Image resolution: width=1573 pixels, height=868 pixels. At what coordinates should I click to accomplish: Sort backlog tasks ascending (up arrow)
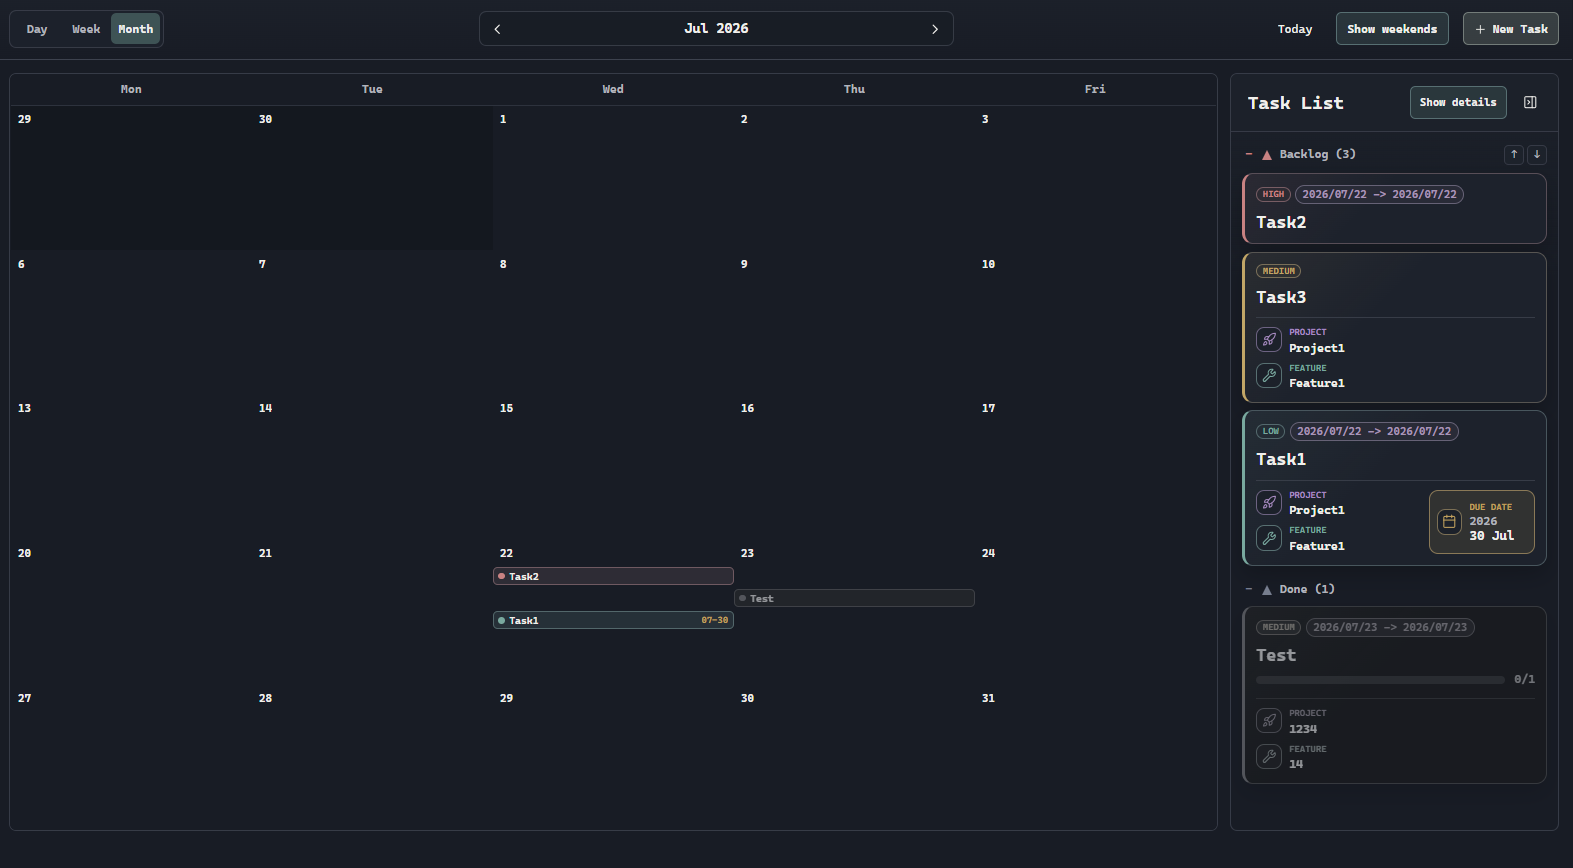[1514, 154]
